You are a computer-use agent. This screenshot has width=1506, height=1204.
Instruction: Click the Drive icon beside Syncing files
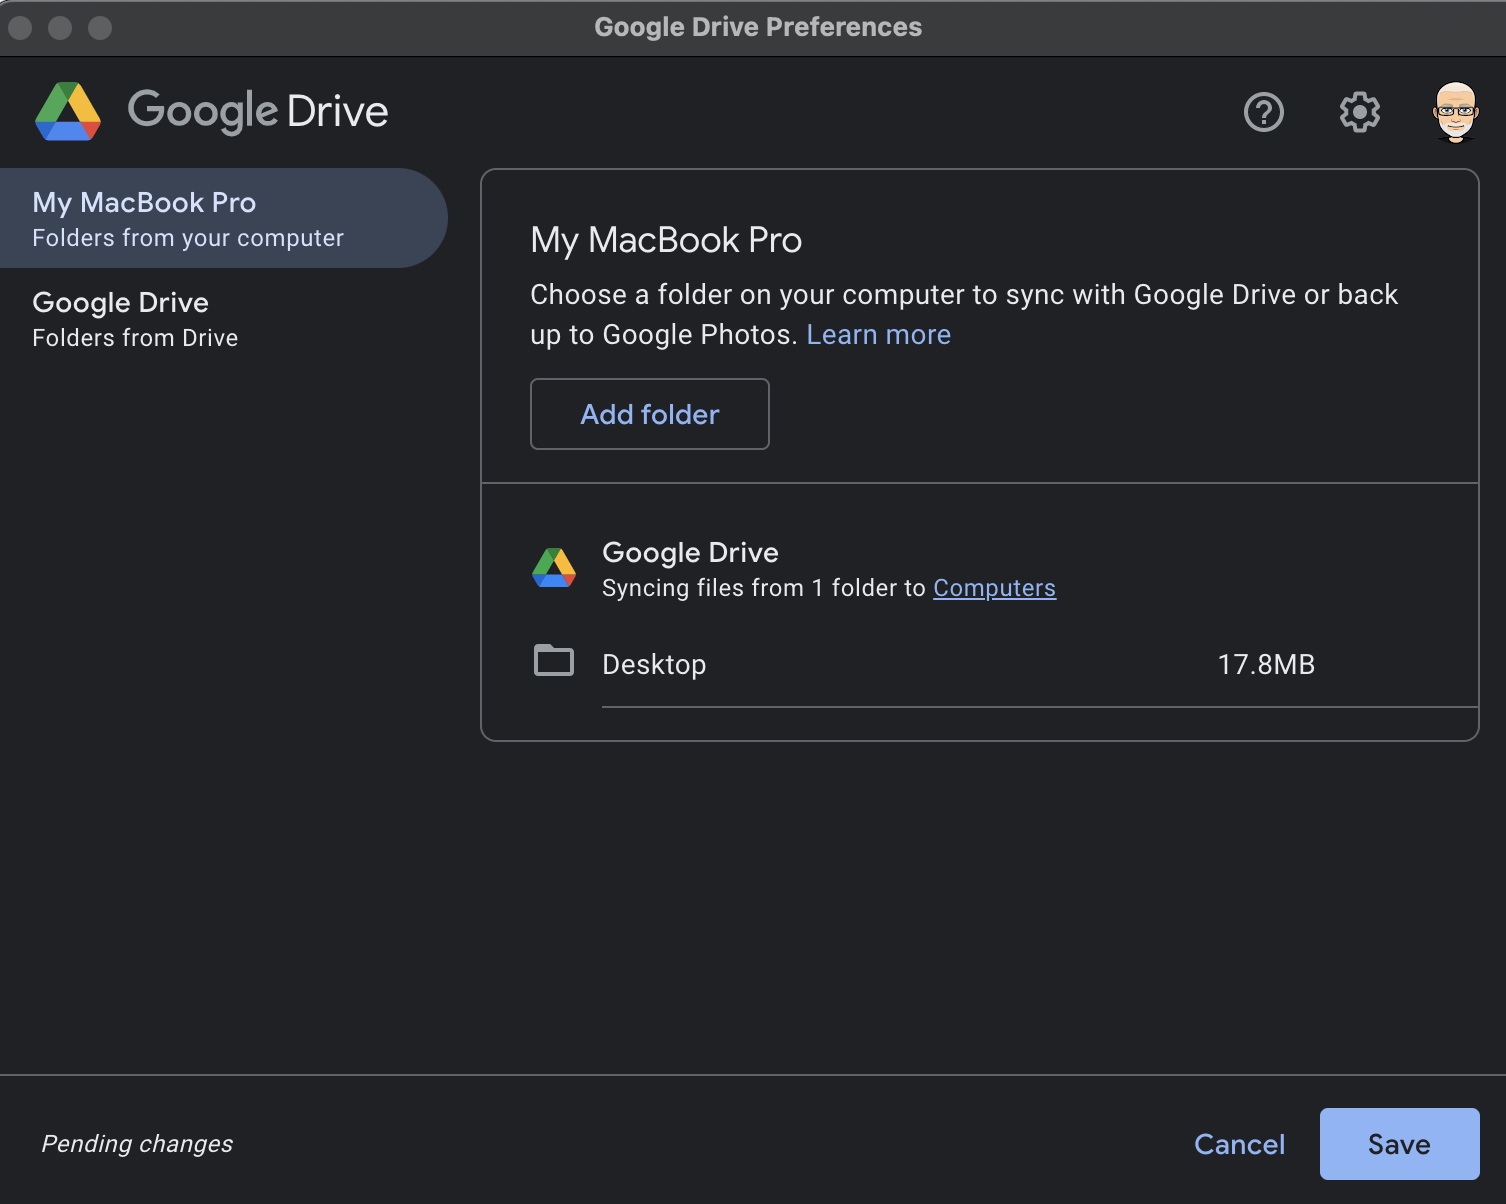click(554, 568)
